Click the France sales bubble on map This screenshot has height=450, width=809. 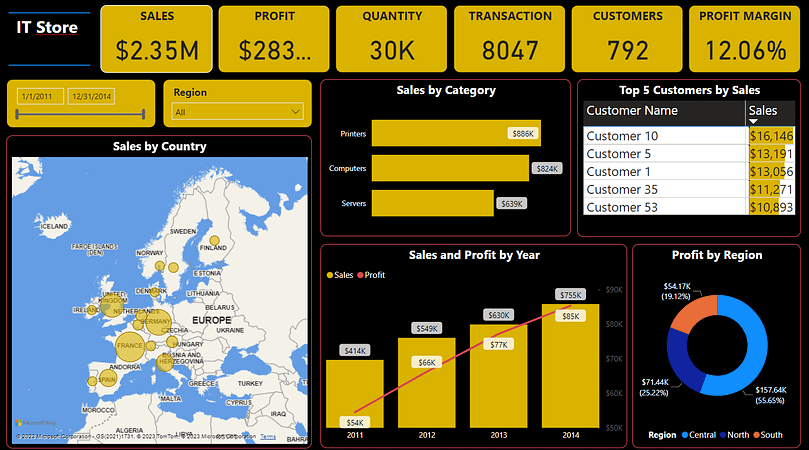(131, 347)
